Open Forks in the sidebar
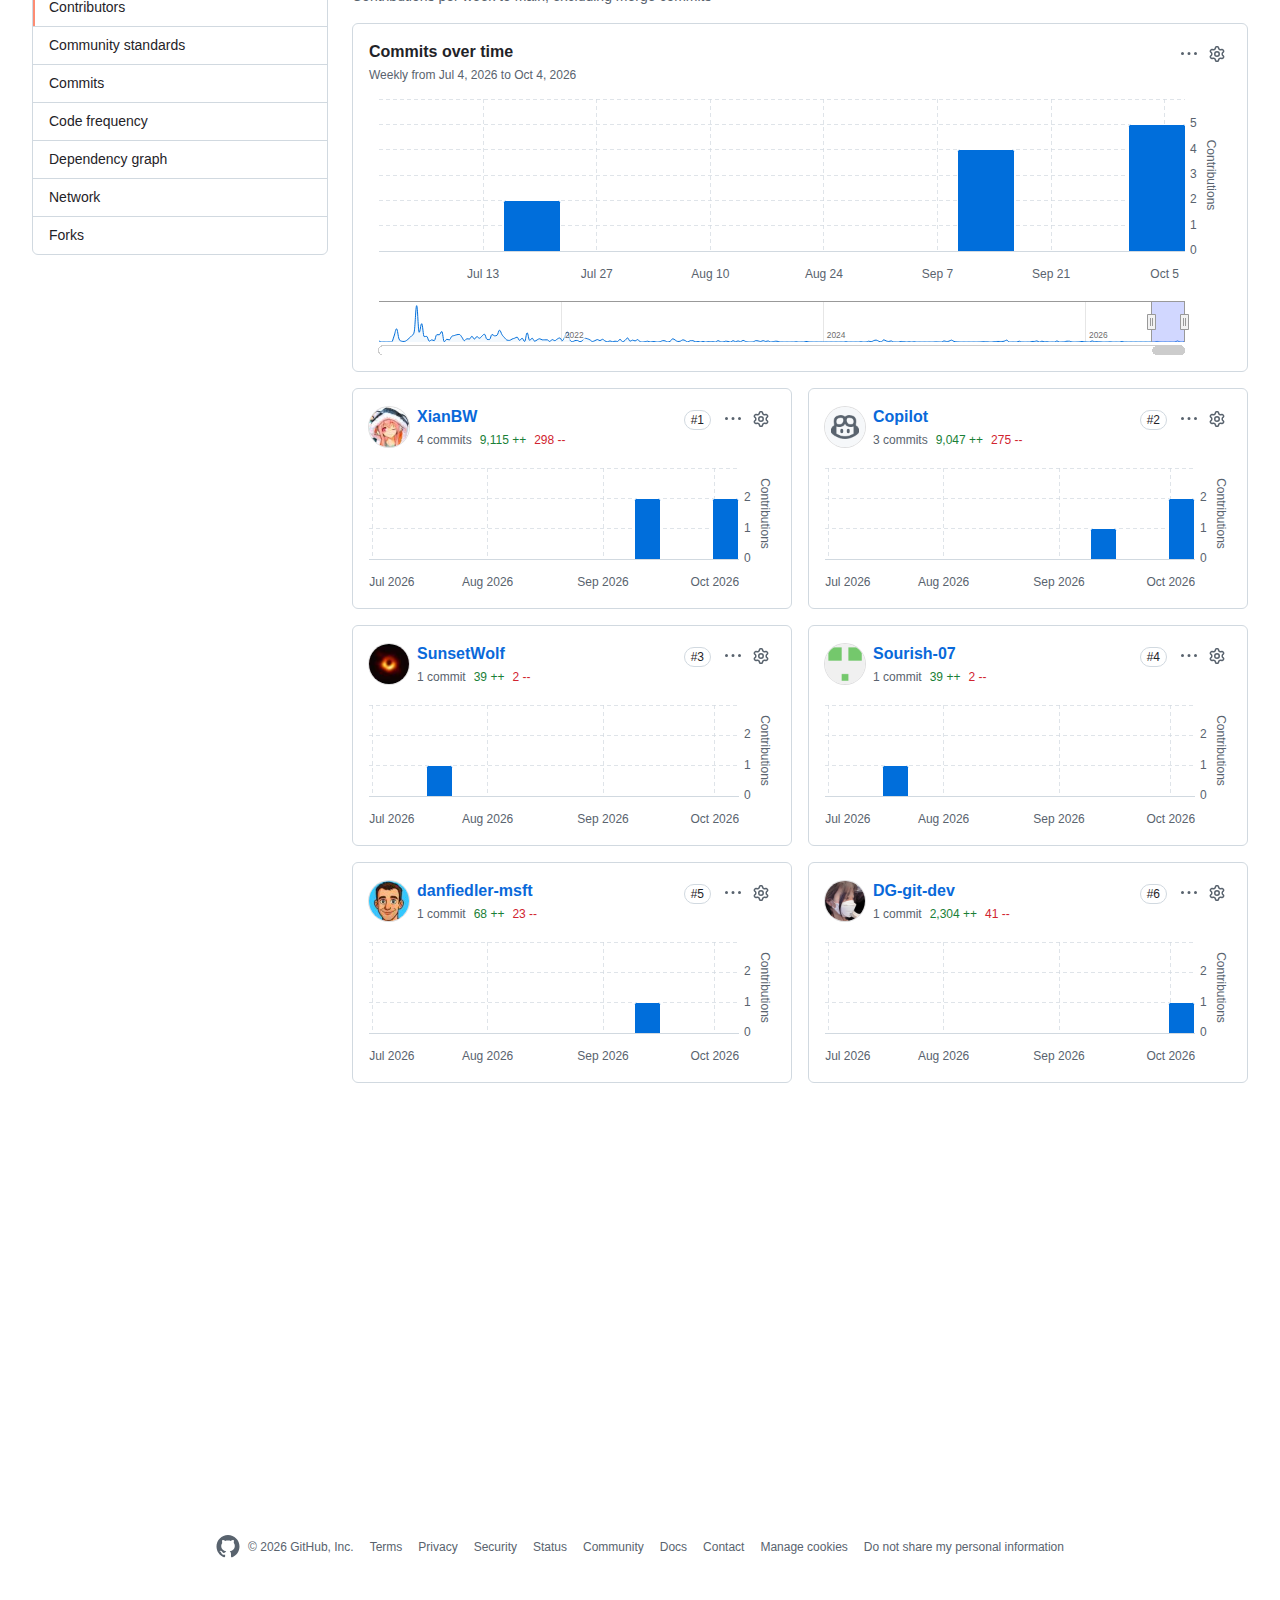This screenshot has width=1280, height=1600. coord(180,236)
